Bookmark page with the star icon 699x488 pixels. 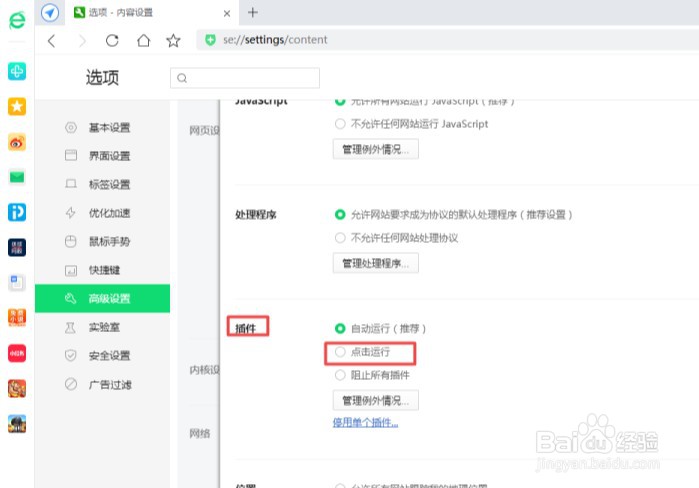[173, 41]
